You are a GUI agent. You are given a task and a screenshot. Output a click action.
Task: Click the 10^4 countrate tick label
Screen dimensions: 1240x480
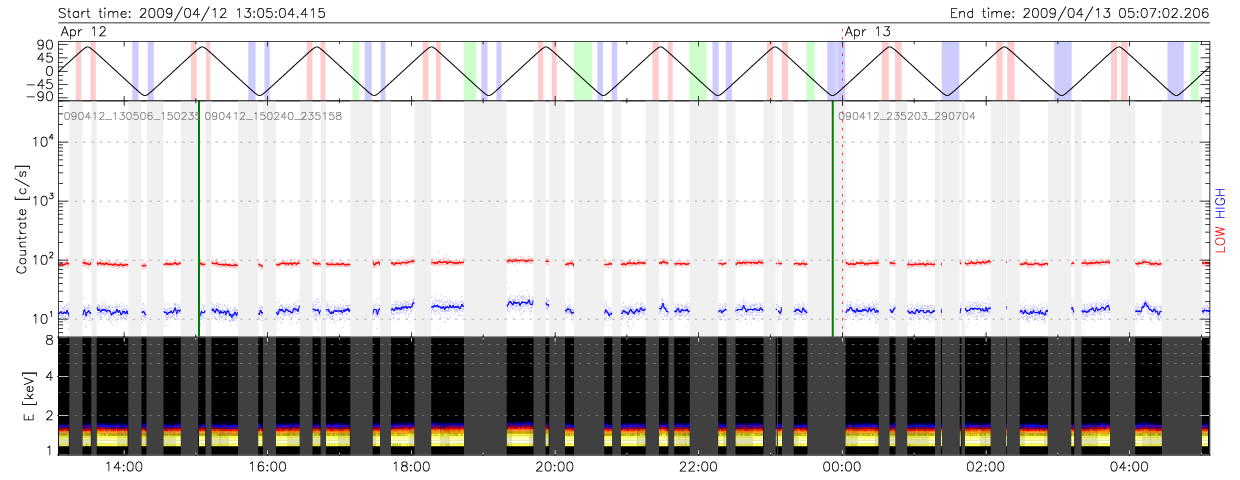[43, 142]
